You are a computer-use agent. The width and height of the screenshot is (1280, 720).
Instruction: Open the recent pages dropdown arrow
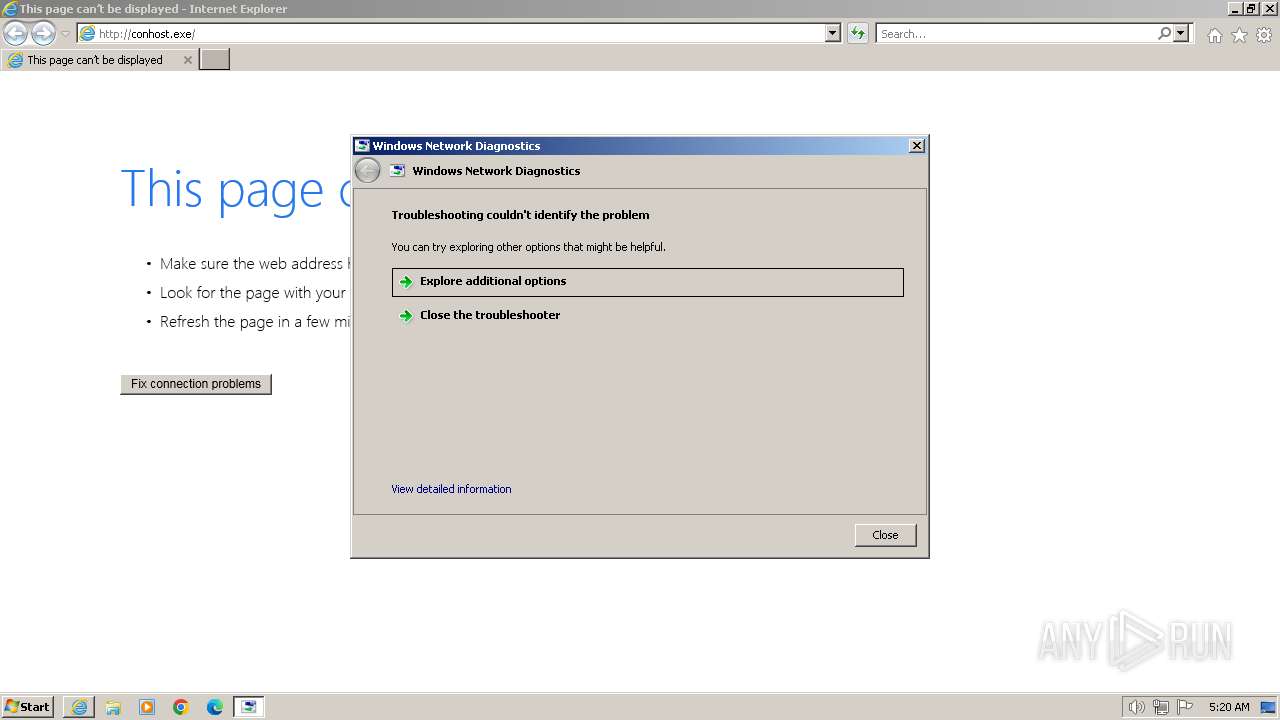click(65, 34)
